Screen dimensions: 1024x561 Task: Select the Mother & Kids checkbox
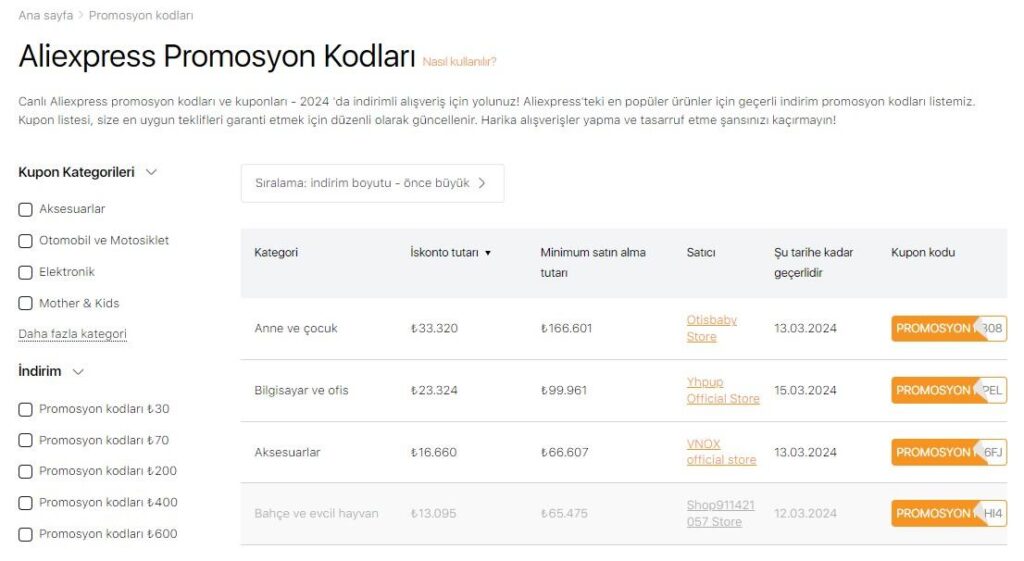tap(25, 303)
